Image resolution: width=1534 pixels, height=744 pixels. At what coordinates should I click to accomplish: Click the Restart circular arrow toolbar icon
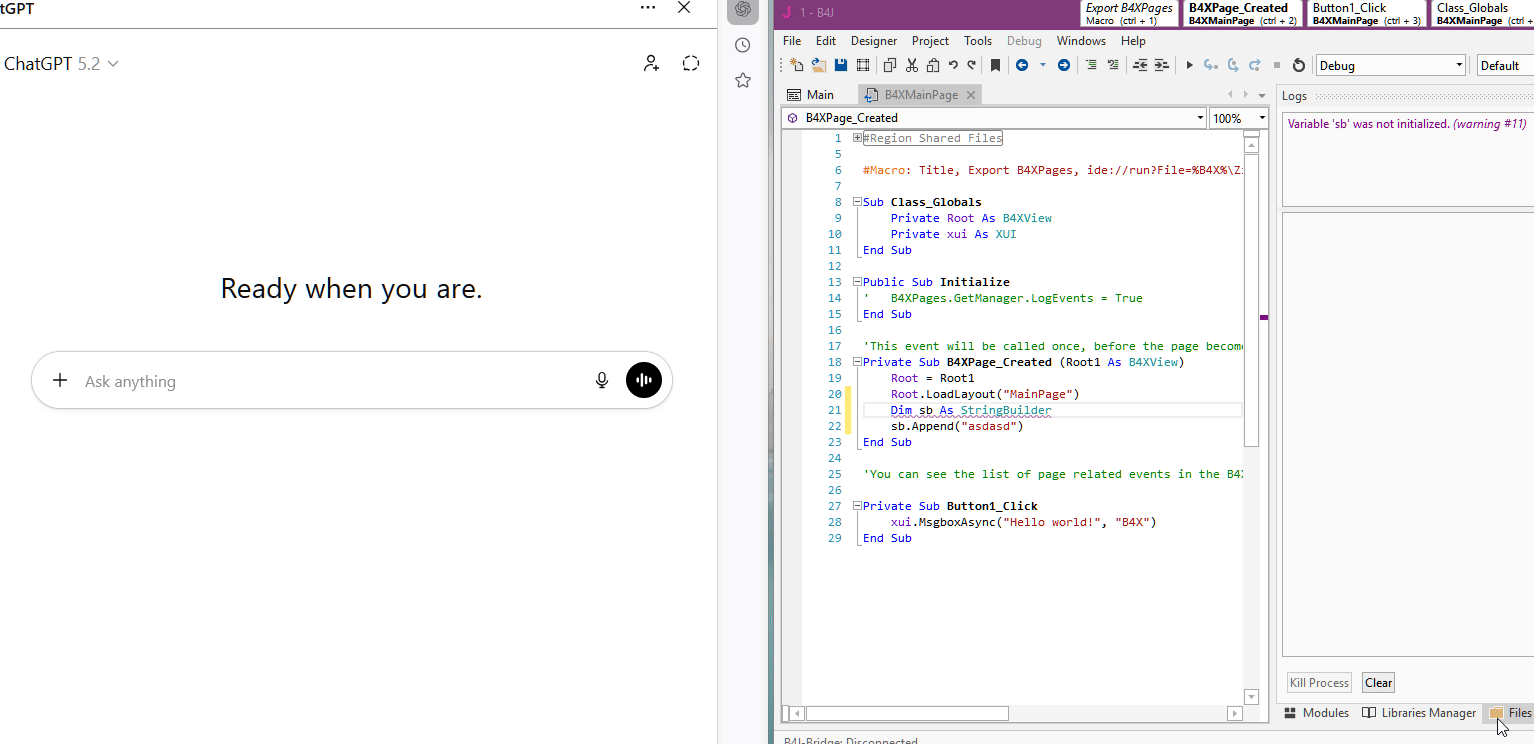tap(1299, 65)
